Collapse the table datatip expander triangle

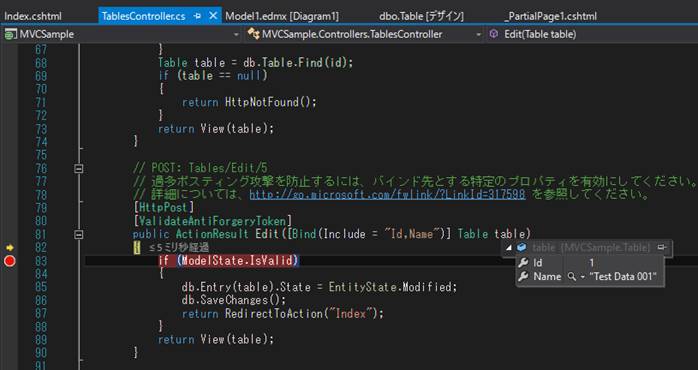[x=509, y=248]
